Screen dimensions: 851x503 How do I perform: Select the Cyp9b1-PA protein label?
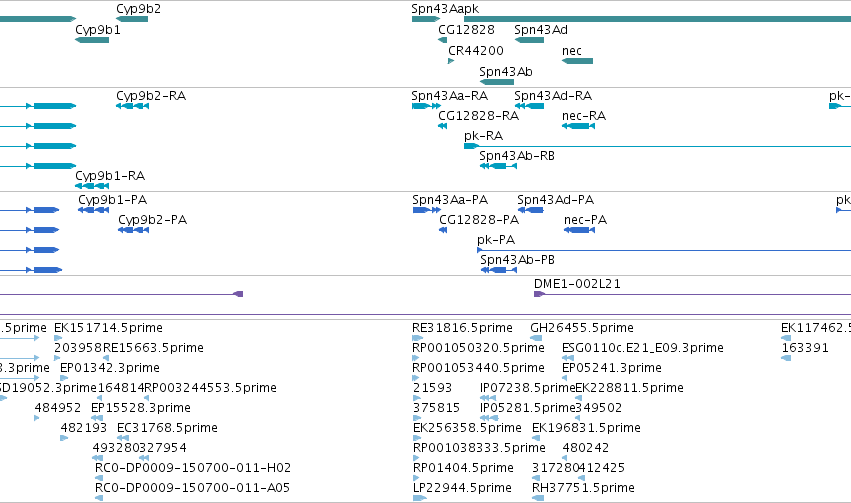(112, 200)
